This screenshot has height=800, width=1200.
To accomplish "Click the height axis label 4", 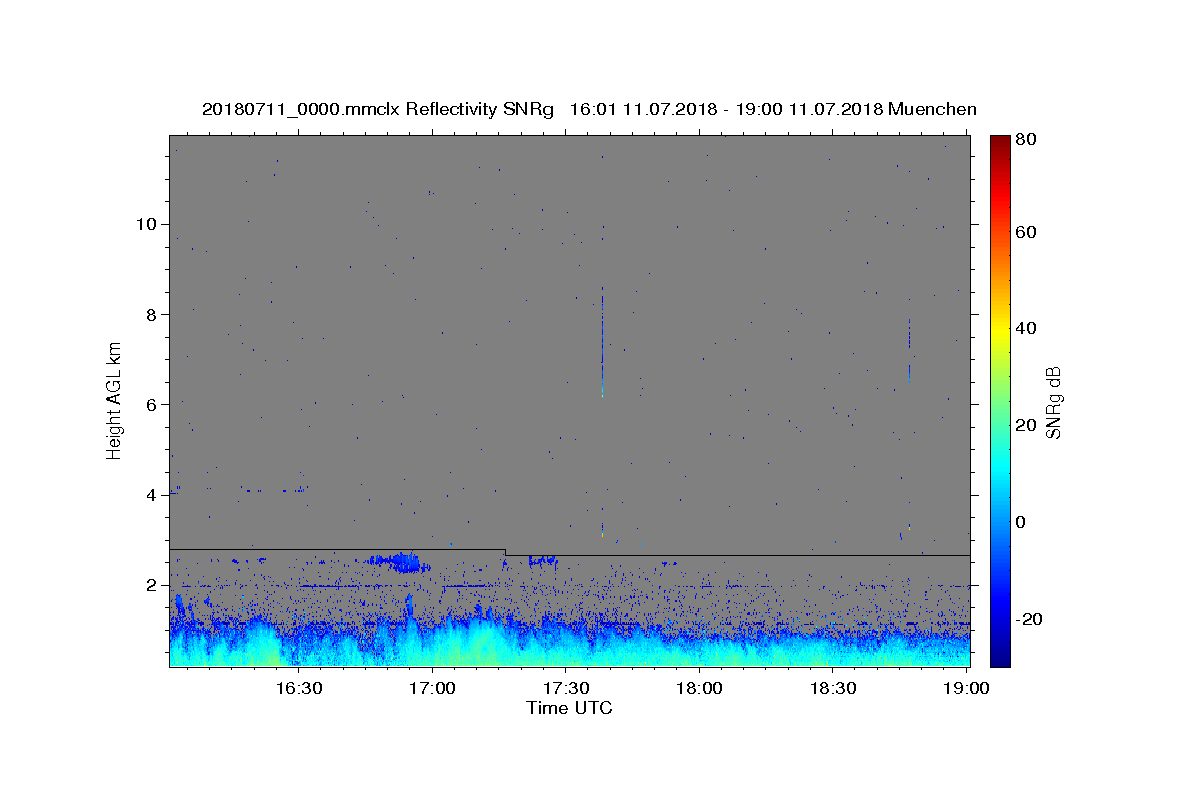I will [153, 495].
